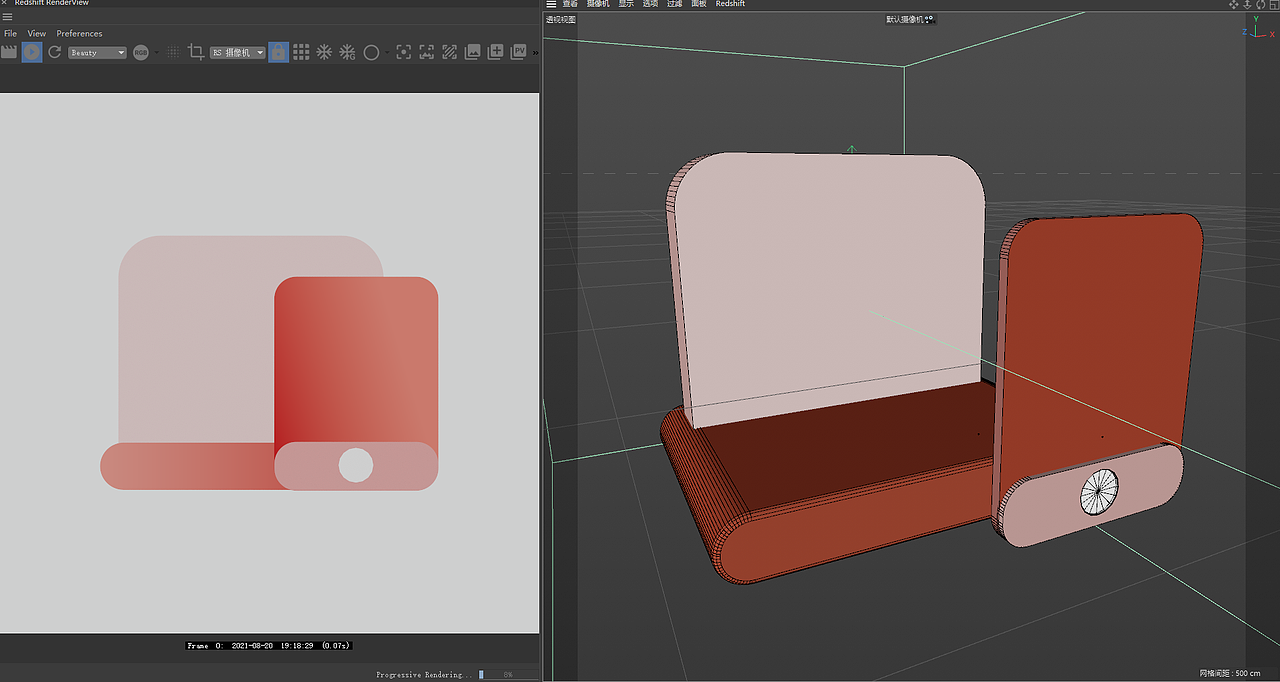Click the 透视视图 viewport label
This screenshot has height=682, width=1280.
tap(561, 19)
